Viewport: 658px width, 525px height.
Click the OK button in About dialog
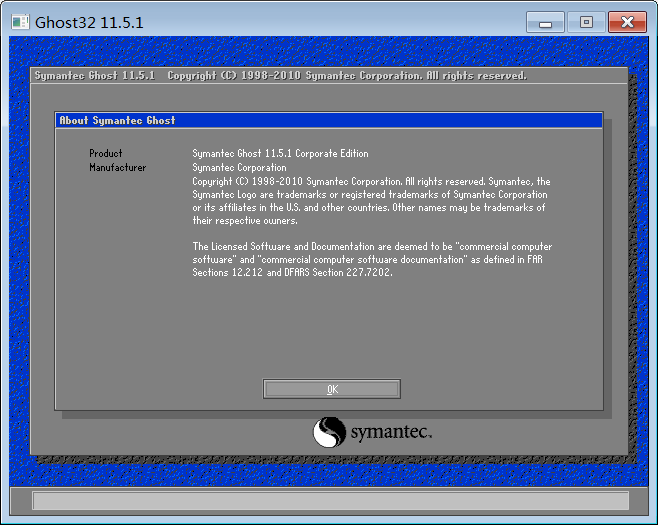[x=332, y=389]
